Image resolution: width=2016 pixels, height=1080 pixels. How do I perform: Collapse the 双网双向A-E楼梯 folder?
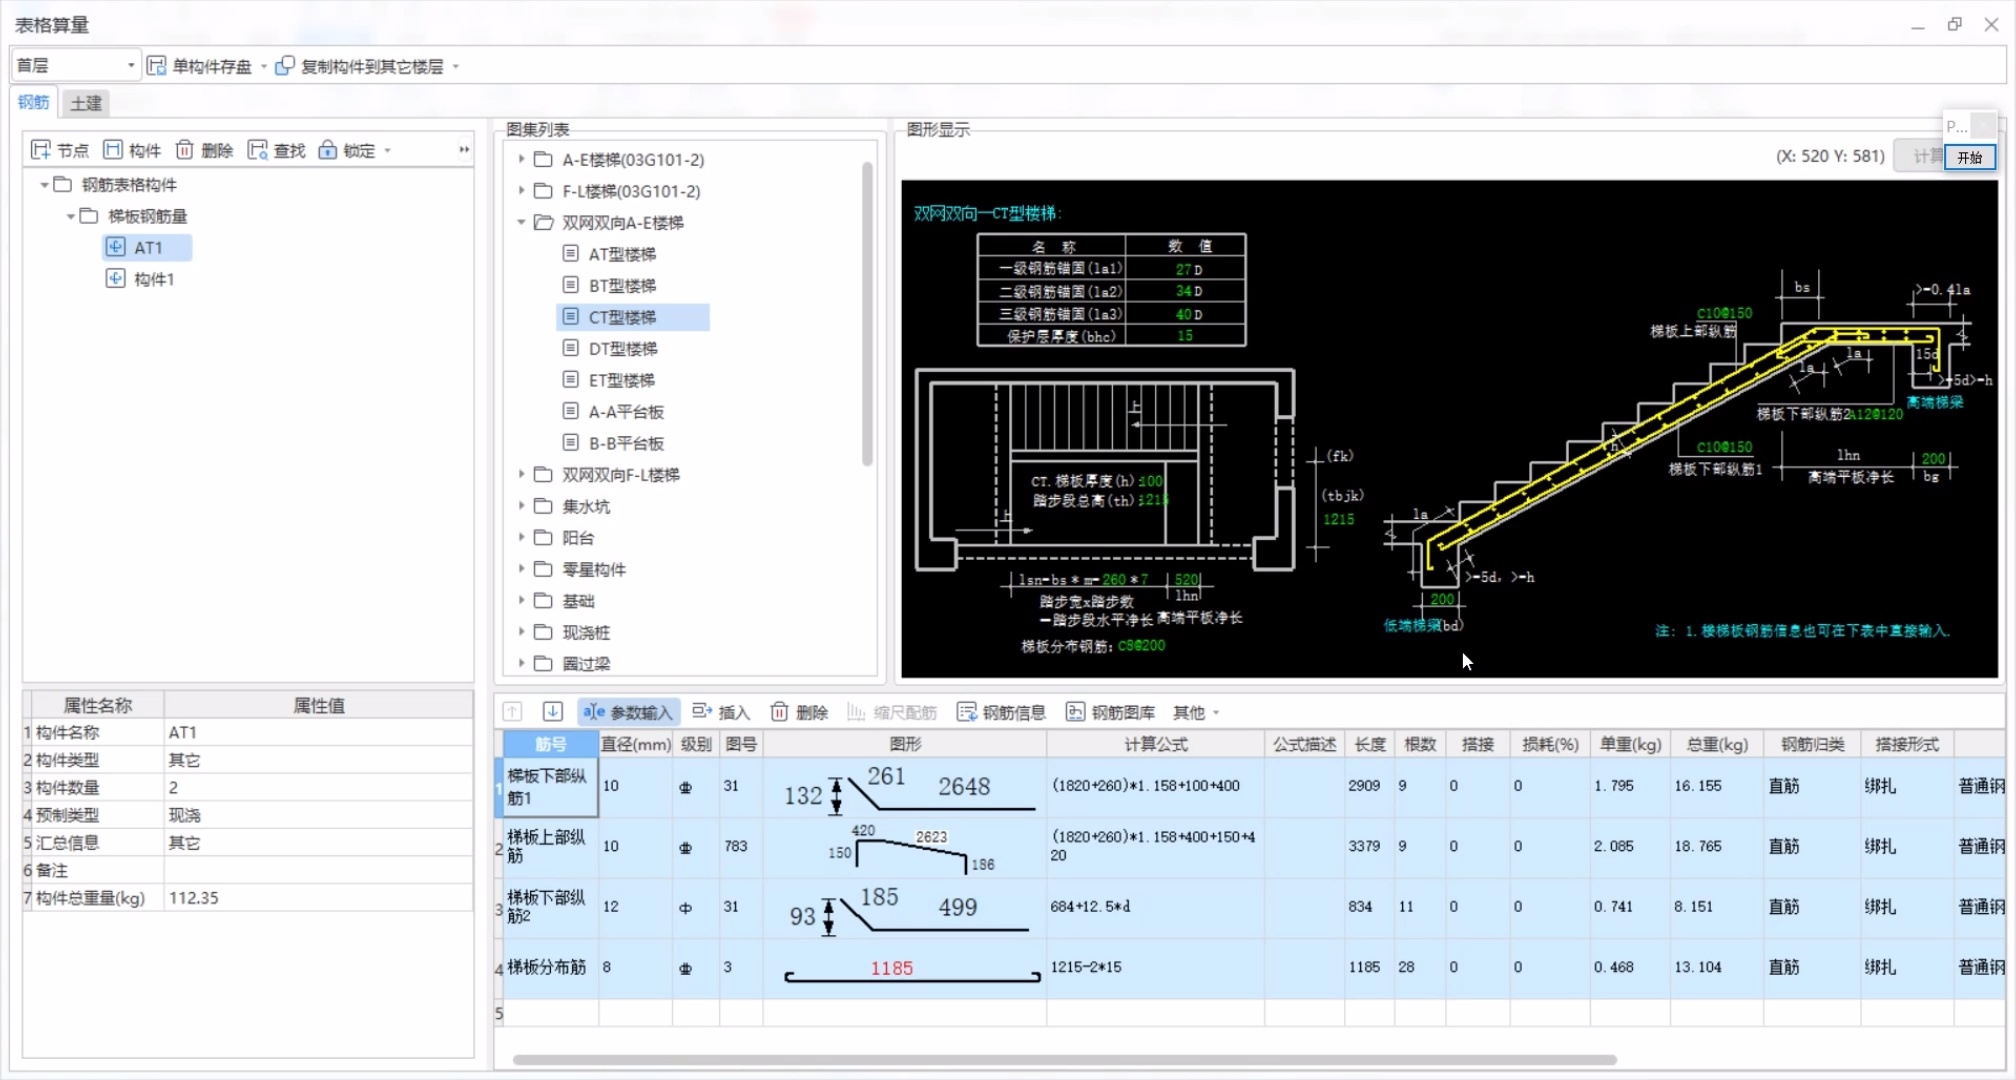521,222
